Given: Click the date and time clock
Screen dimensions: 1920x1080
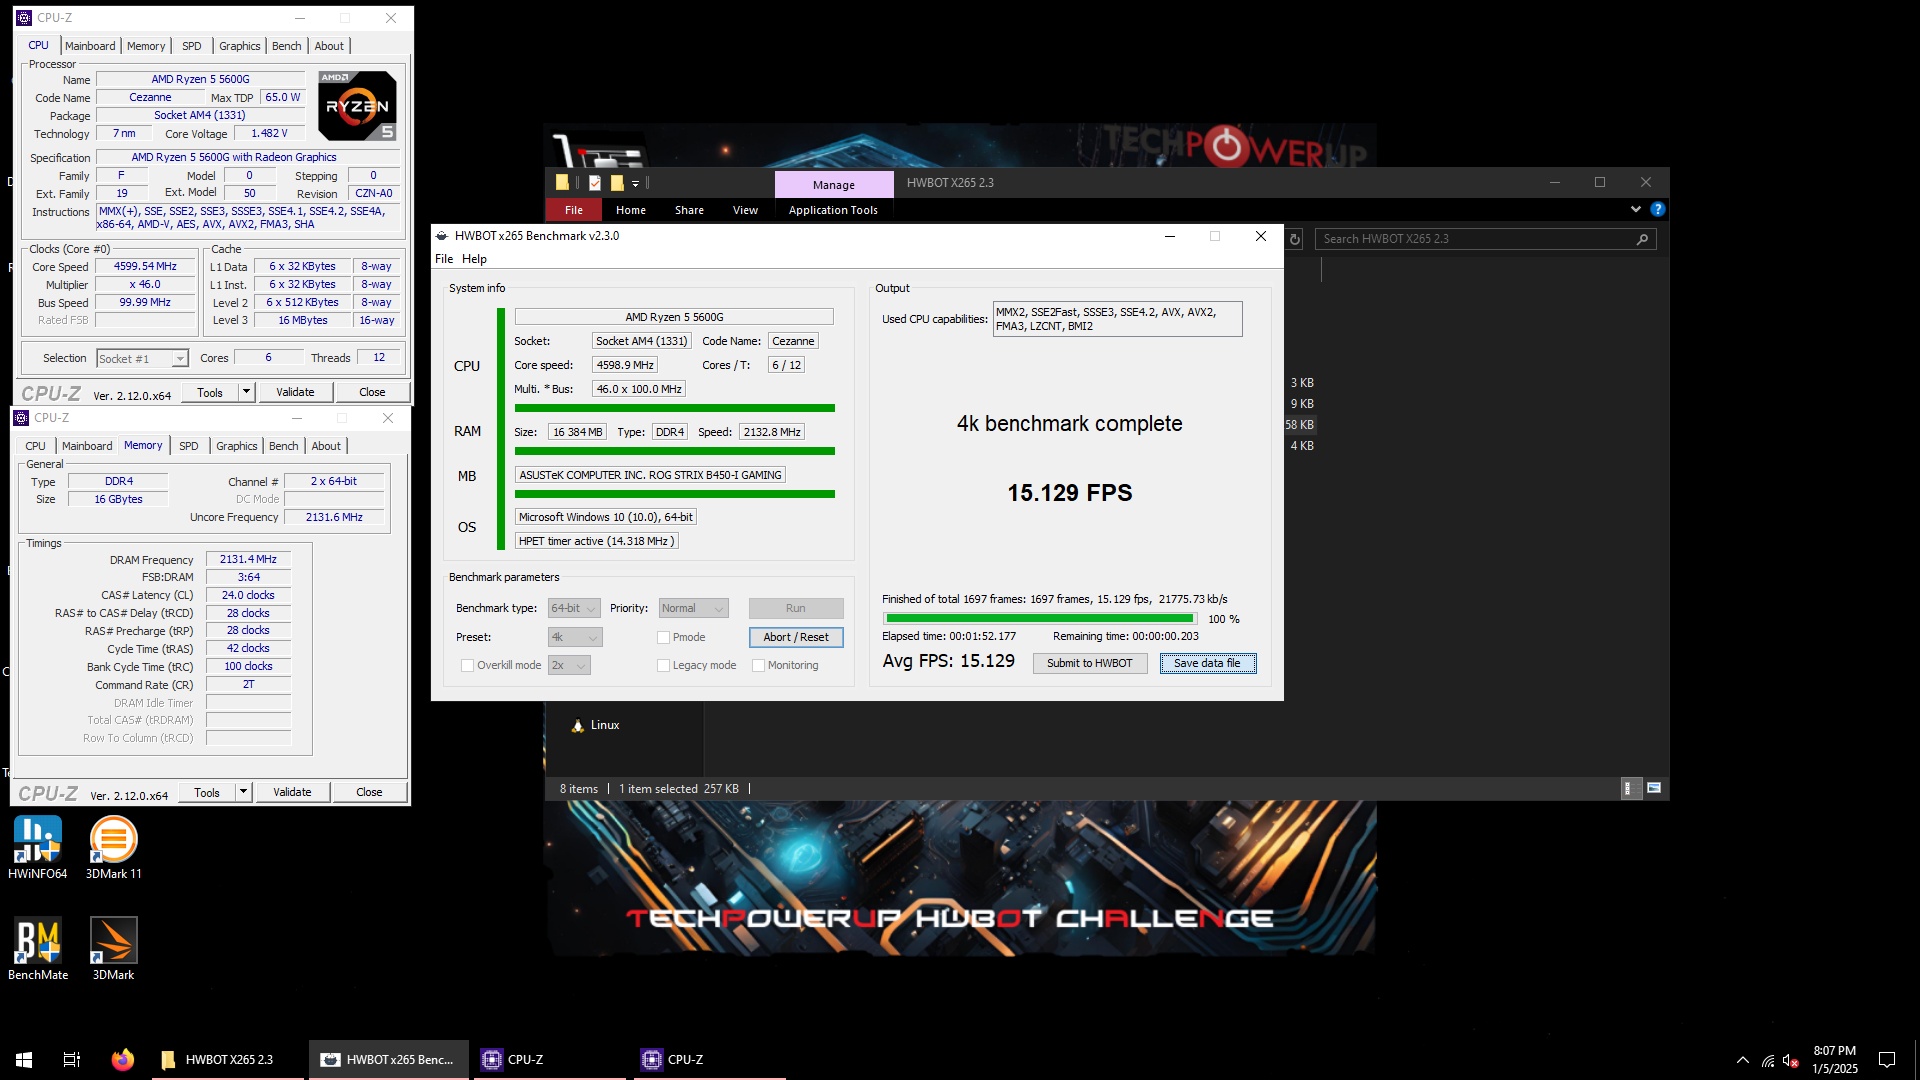Looking at the screenshot, I should click(x=1834, y=1060).
